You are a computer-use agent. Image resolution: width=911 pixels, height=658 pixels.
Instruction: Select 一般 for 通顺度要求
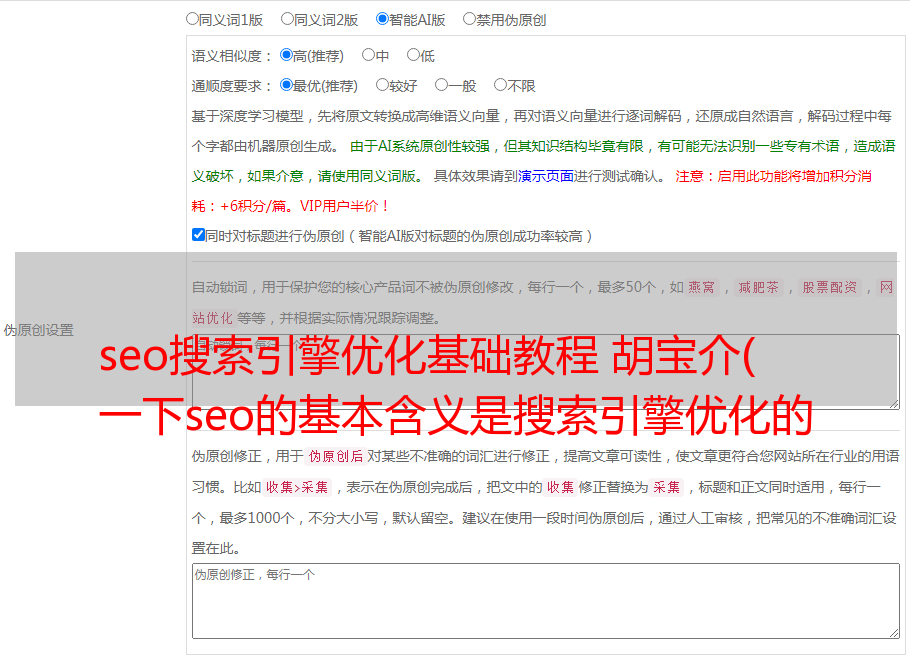tap(442, 85)
